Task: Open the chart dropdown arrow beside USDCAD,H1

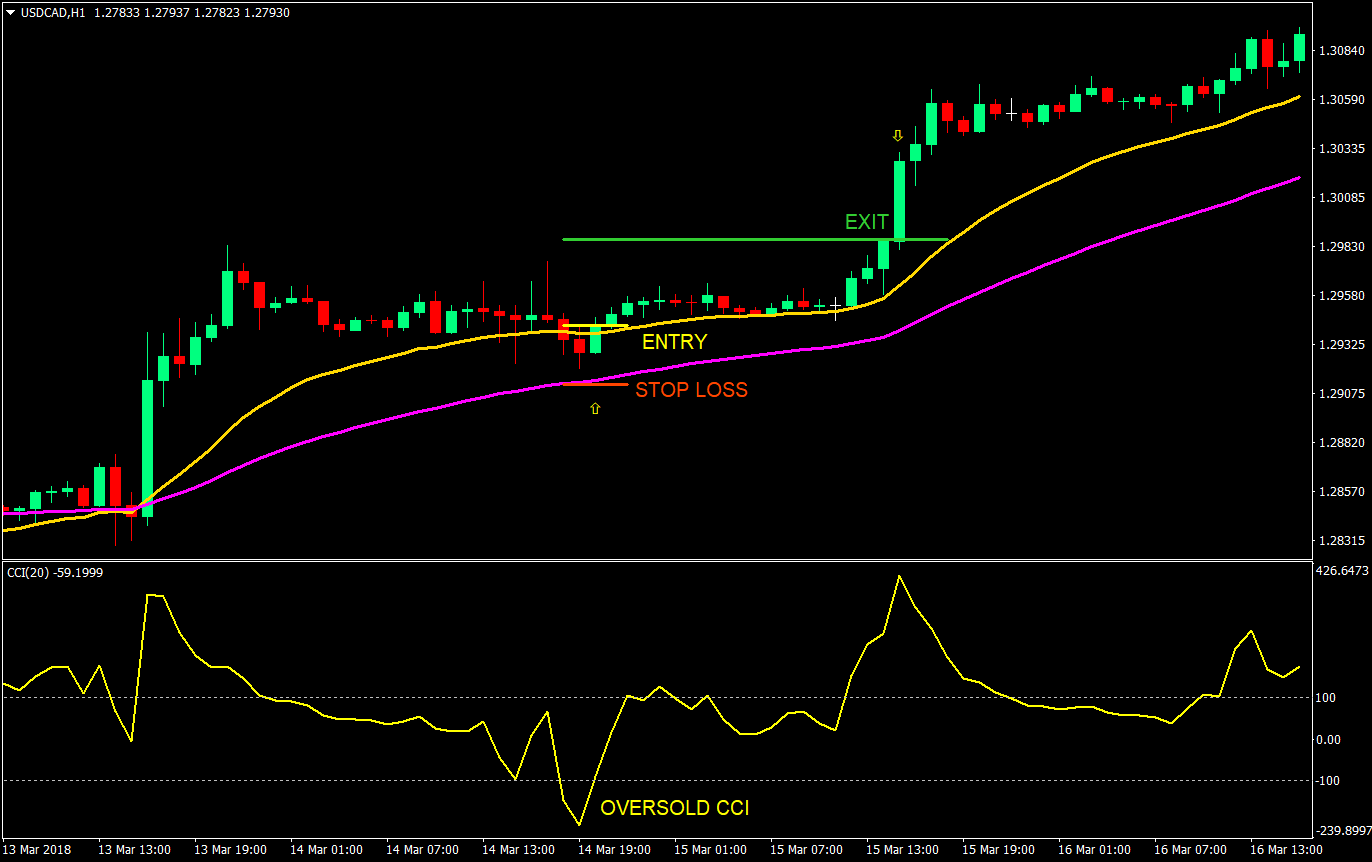Action: point(10,13)
